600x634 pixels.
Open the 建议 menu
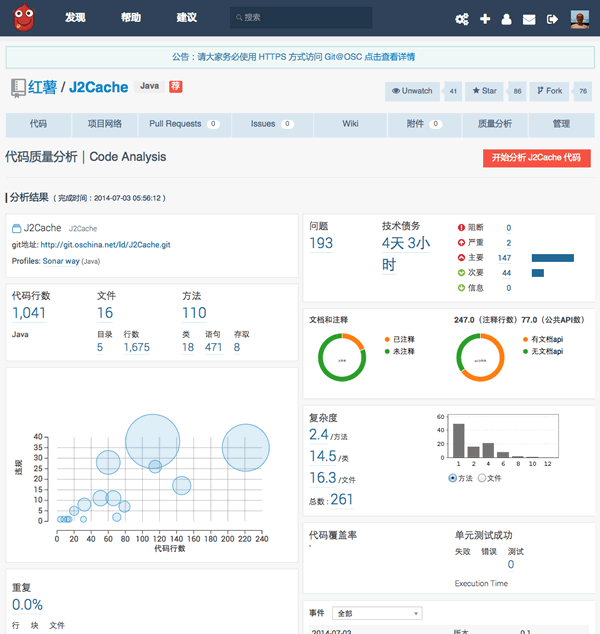pyautogui.click(x=187, y=17)
